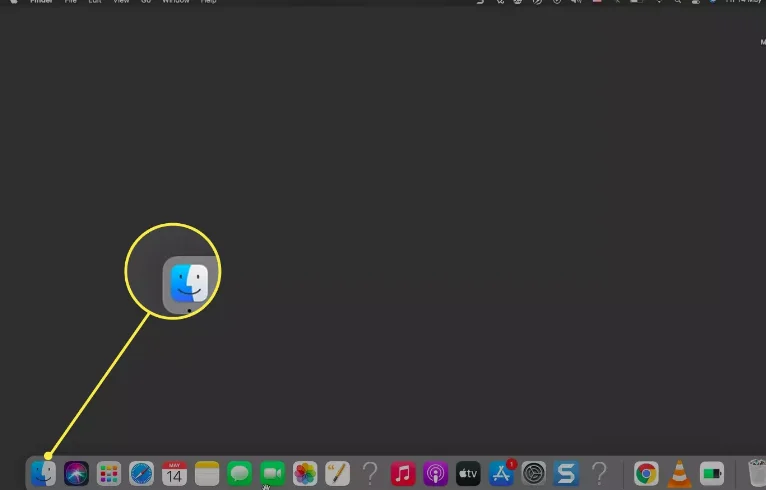Open System Preferences gear icon
766x490 pixels.
533,473
